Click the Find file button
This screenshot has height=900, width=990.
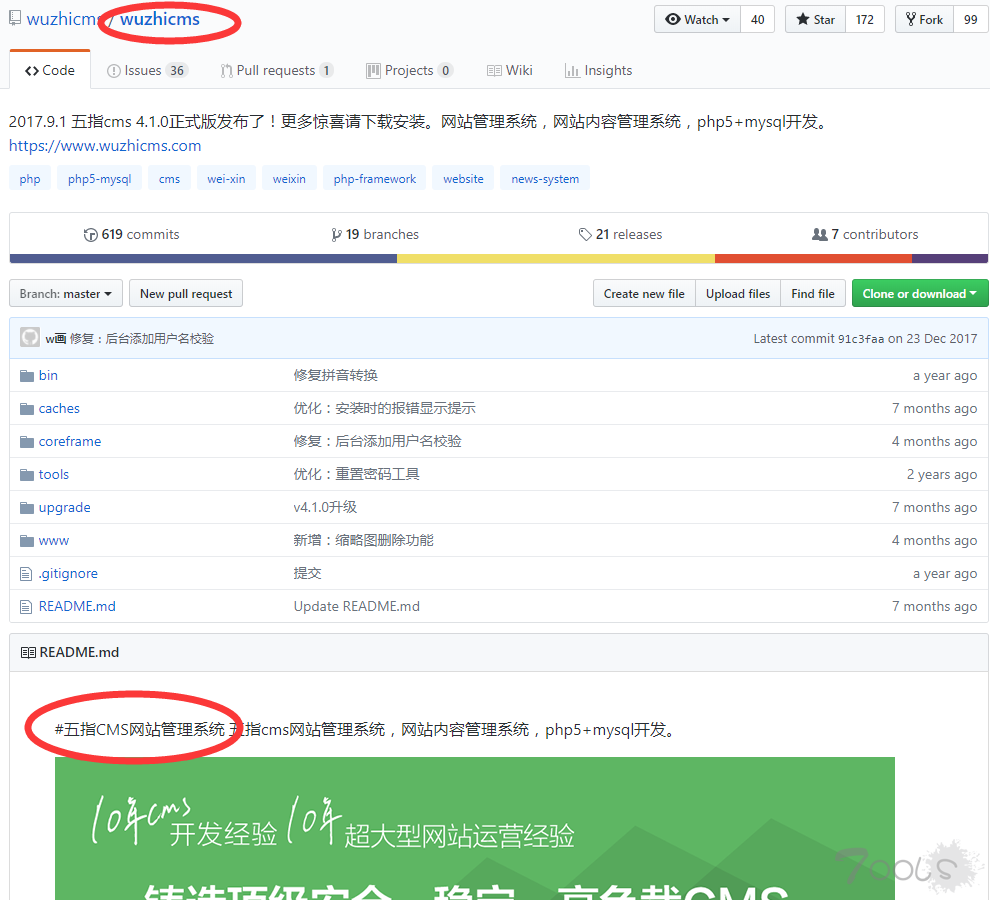click(813, 294)
